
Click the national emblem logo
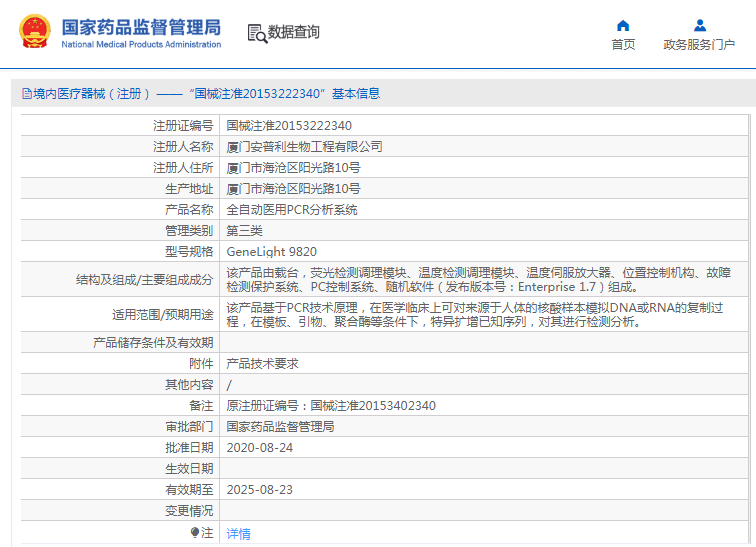(35, 32)
